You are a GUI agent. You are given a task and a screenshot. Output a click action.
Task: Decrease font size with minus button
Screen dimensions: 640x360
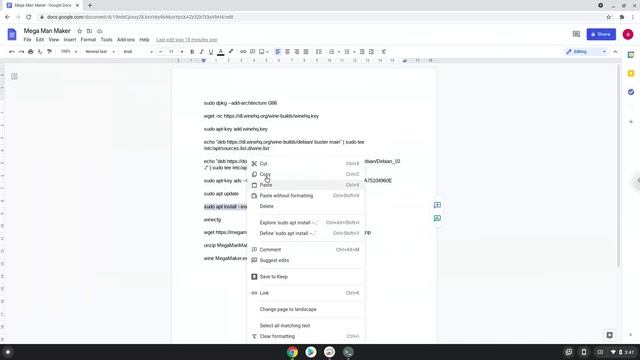coord(160,52)
